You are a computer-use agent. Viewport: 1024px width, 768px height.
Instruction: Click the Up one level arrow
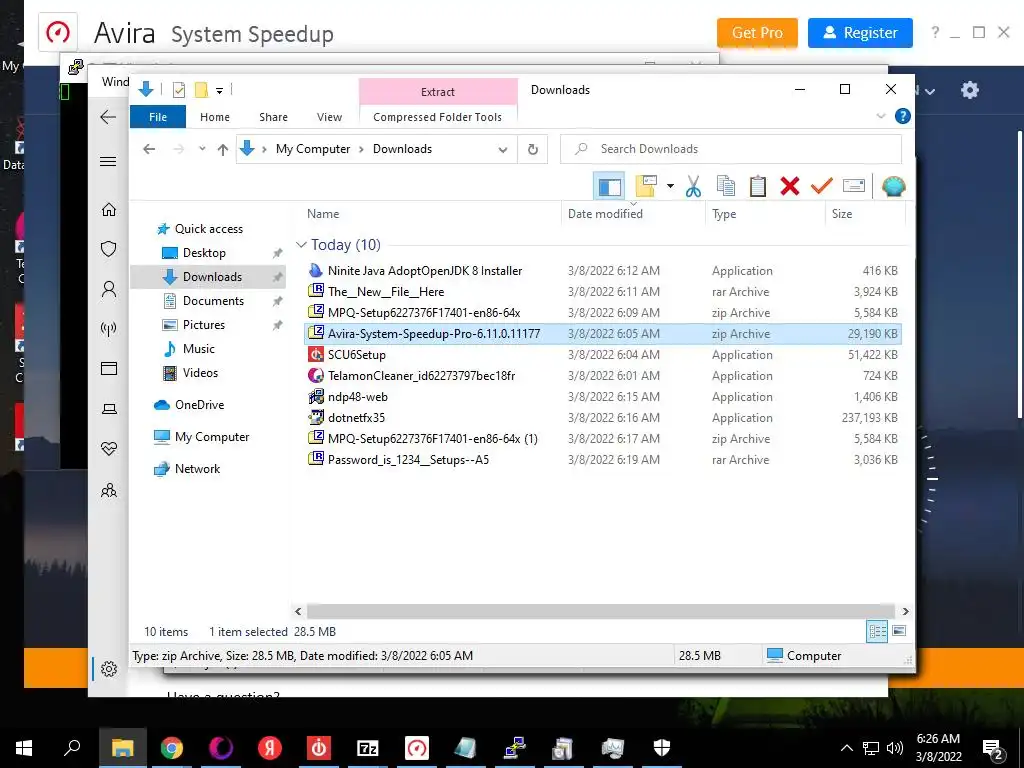pos(223,150)
